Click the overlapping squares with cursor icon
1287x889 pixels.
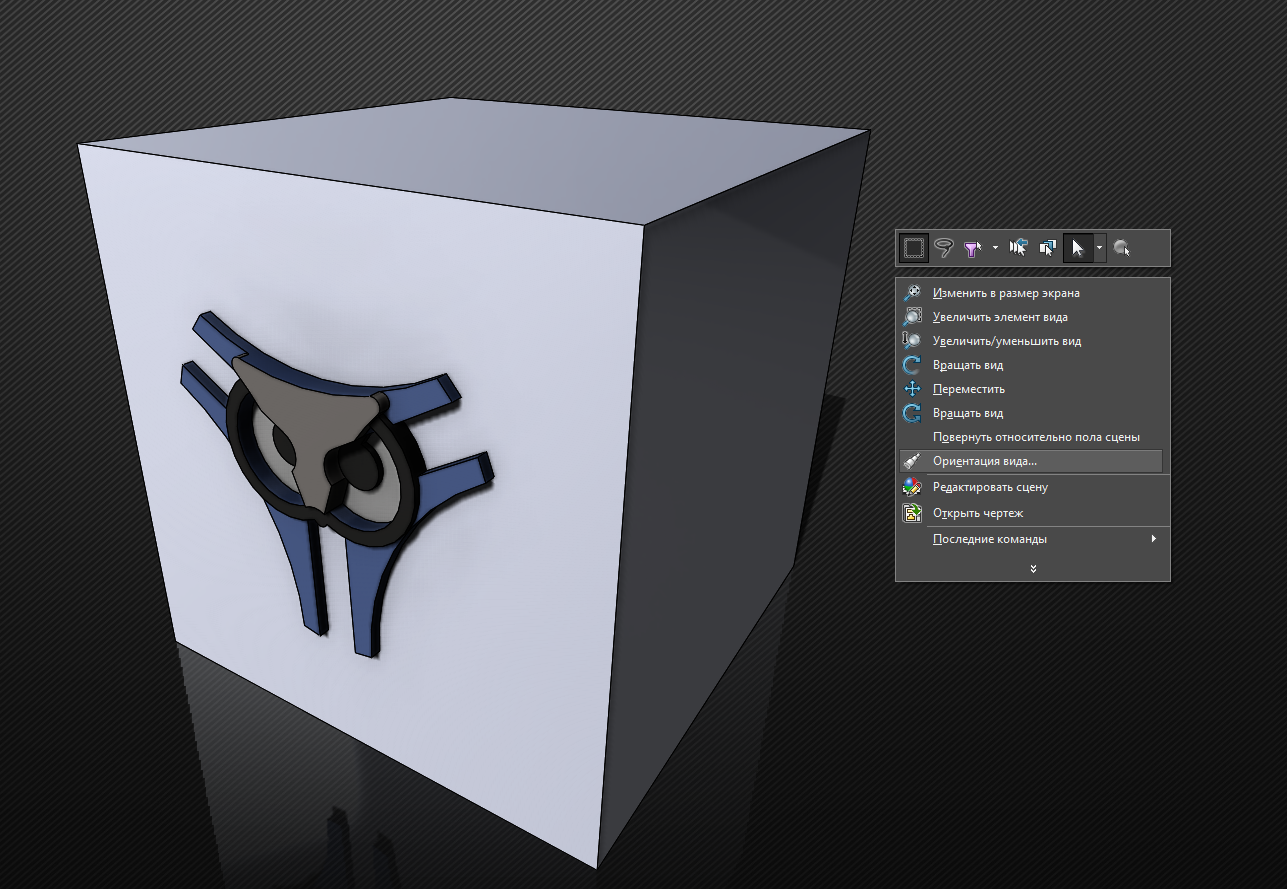click(1048, 248)
